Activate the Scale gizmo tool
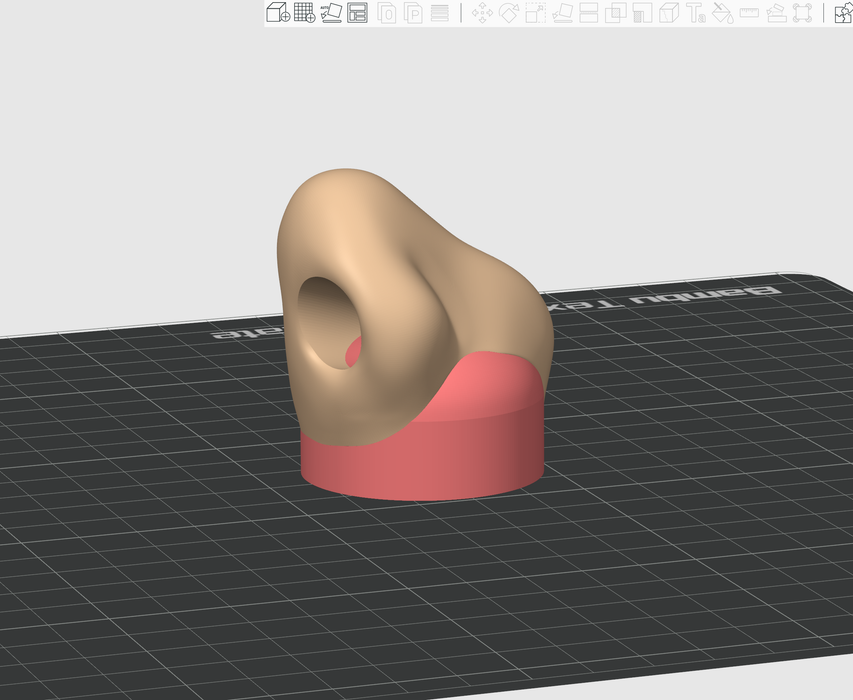 535,13
